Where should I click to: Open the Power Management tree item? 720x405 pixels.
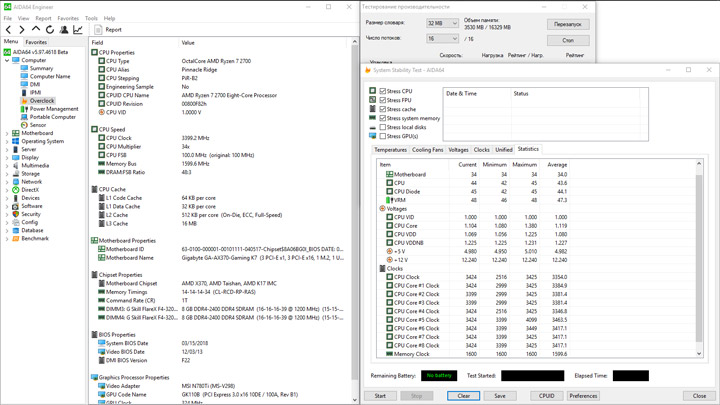click(x=54, y=109)
